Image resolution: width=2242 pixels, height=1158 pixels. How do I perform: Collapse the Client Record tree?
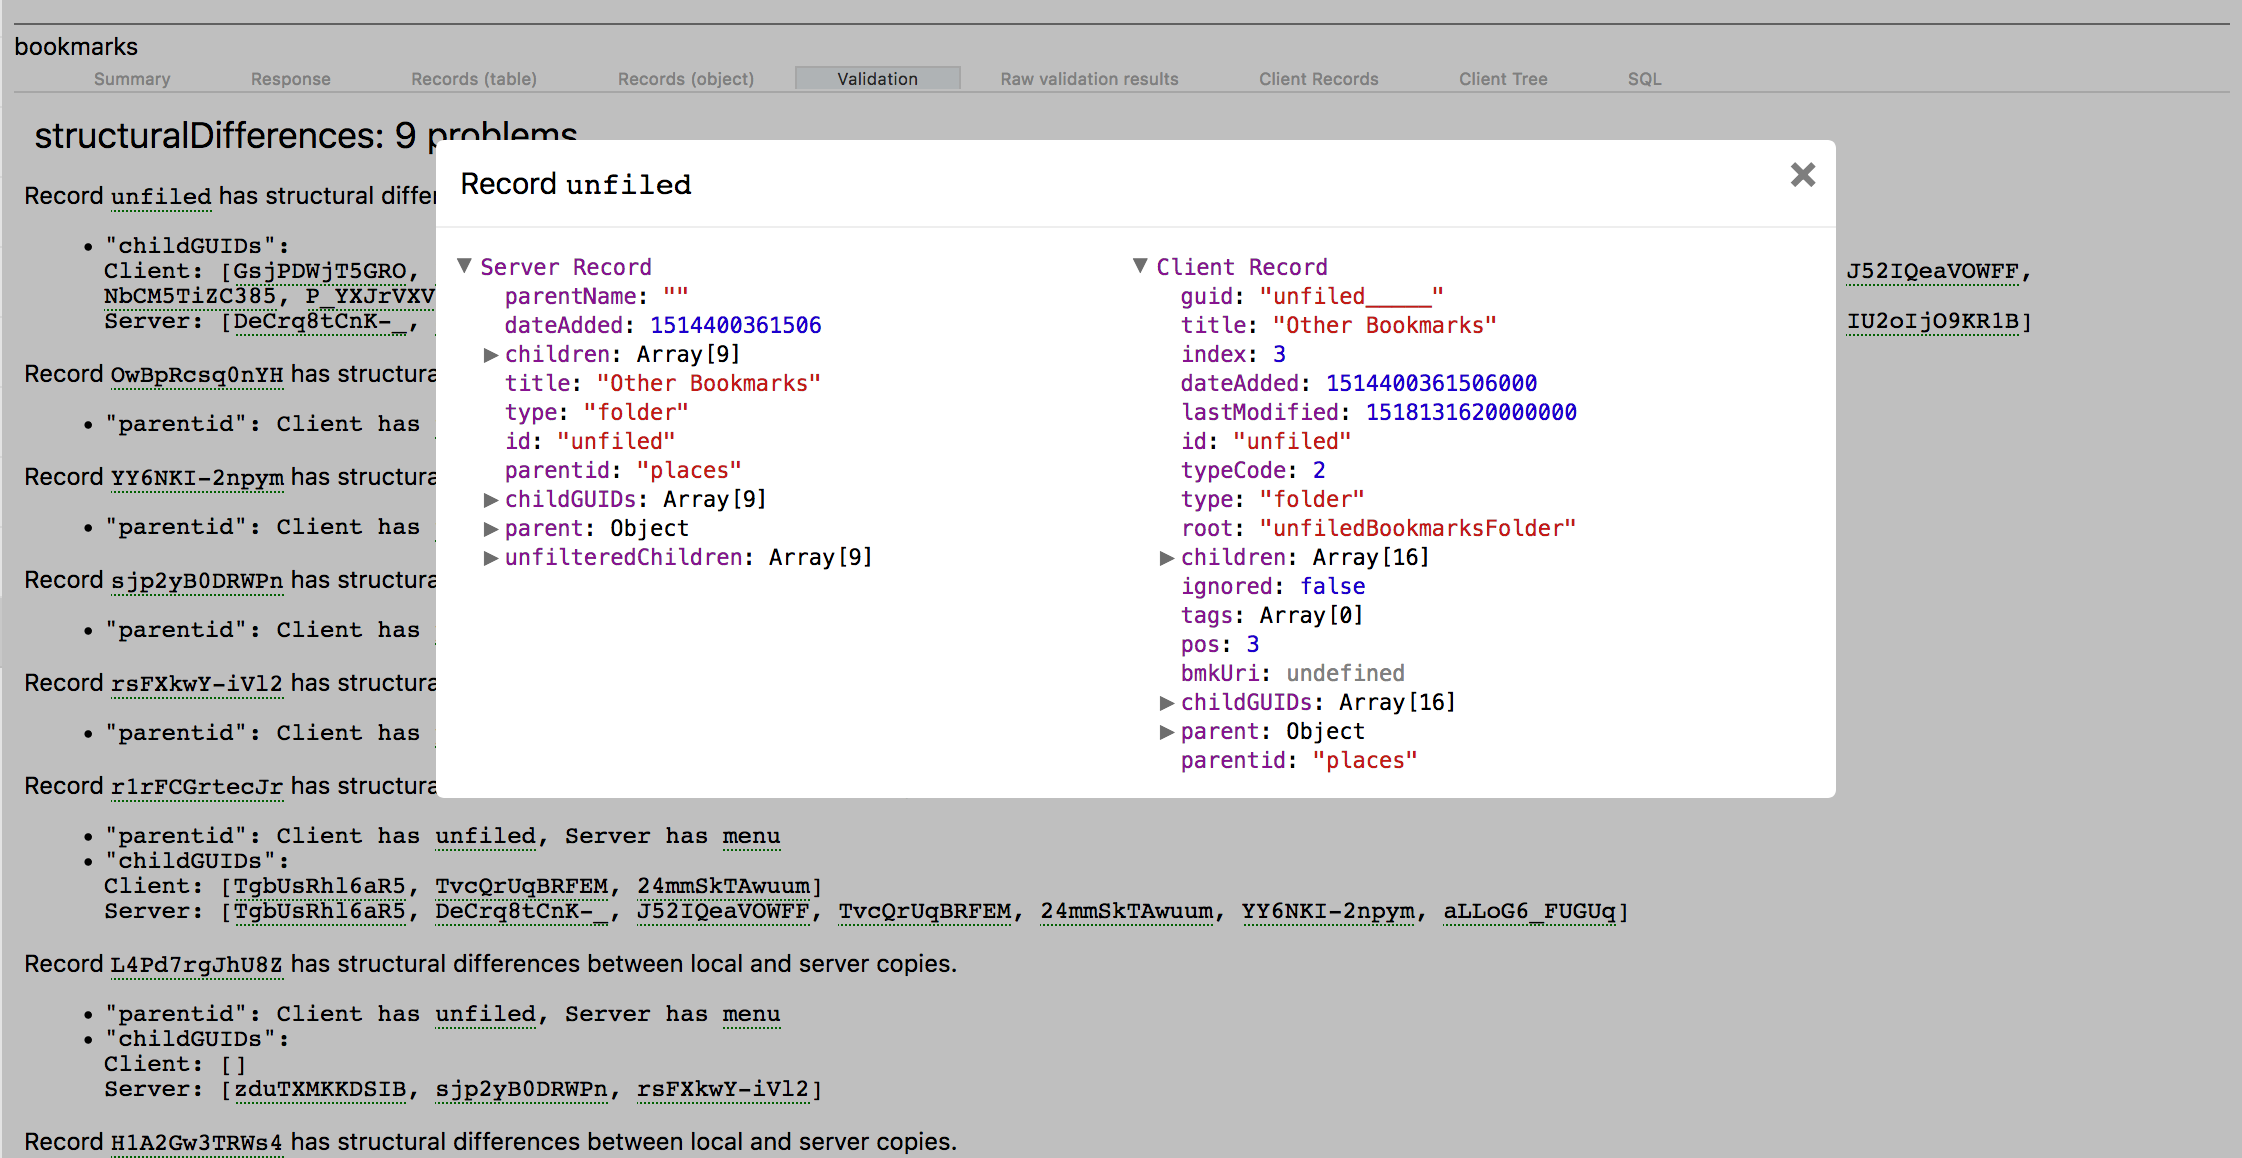click(1140, 266)
